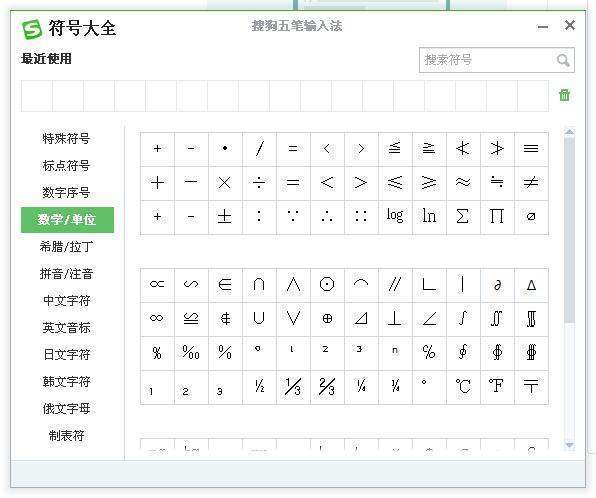Insert the ∏ product symbol
Screen dimensions: 596x498
497,217
